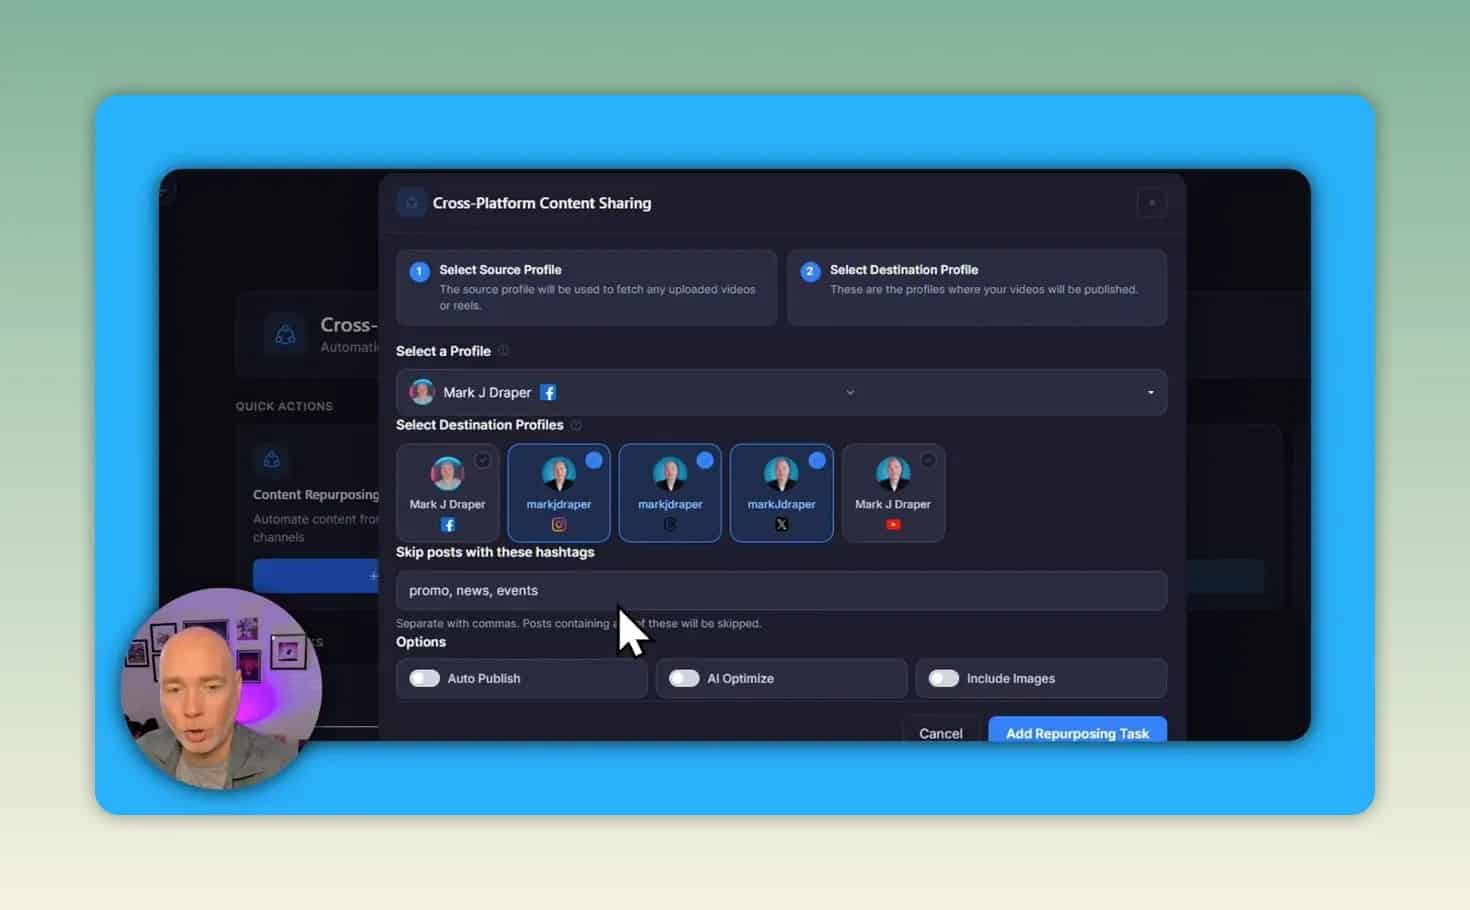Tick the check circle on the Facebook destination card
Screen dimensions: 1470x910
pyautogui.click(x=483, y=460)
